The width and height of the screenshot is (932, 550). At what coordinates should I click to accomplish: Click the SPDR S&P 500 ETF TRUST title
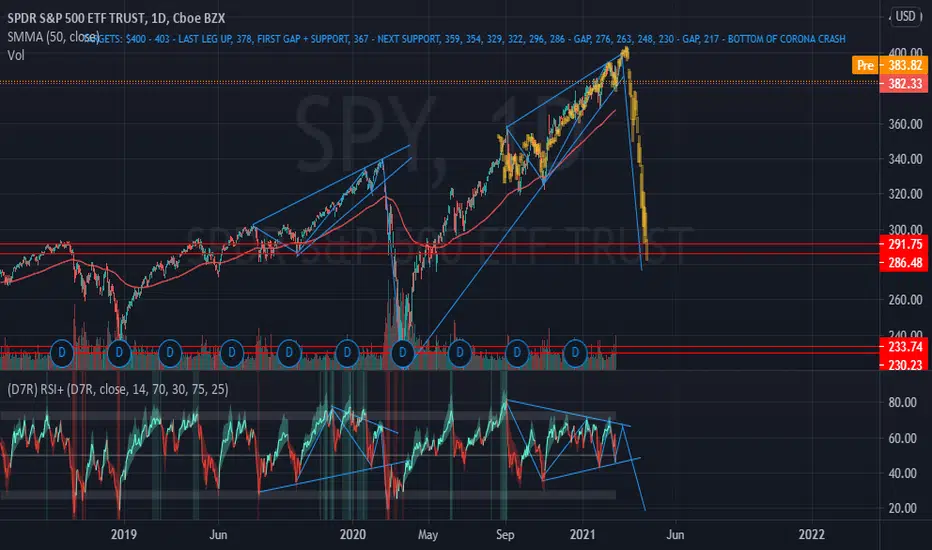(x=116, y=18)
